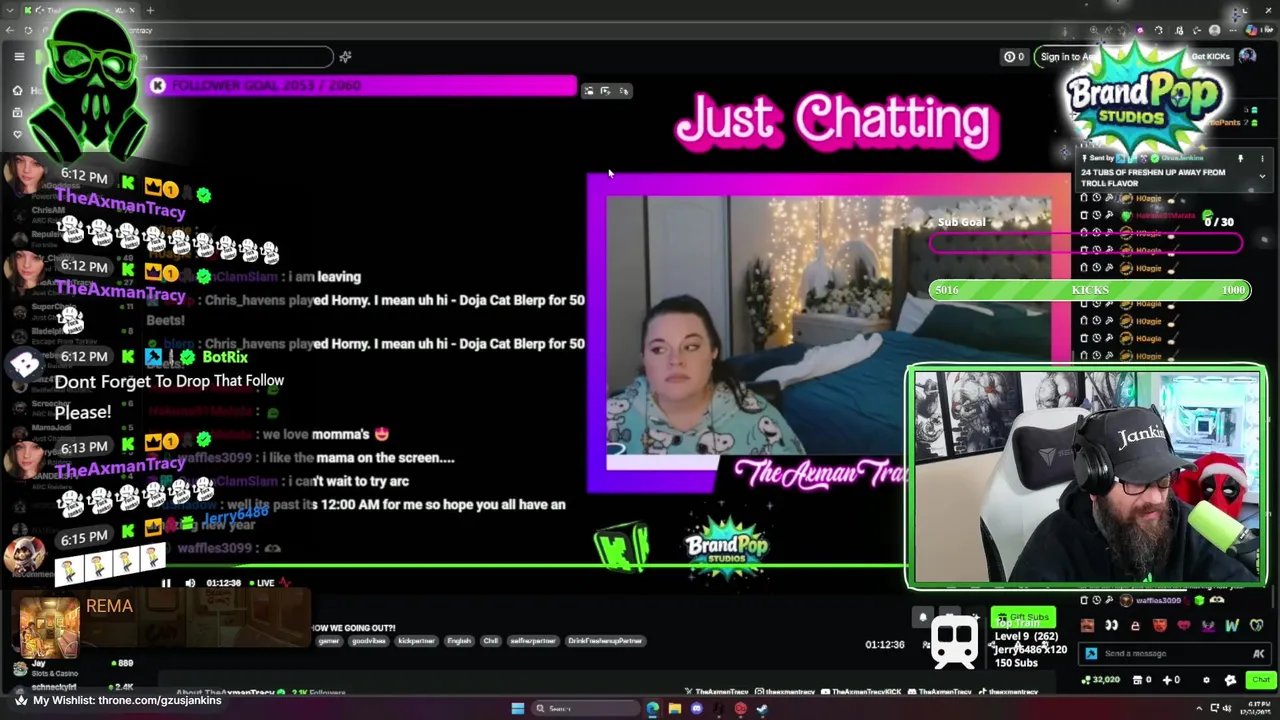
Task: Open the emote picker beside message field
Action: pyautogui.click(x=1258, y=654)
